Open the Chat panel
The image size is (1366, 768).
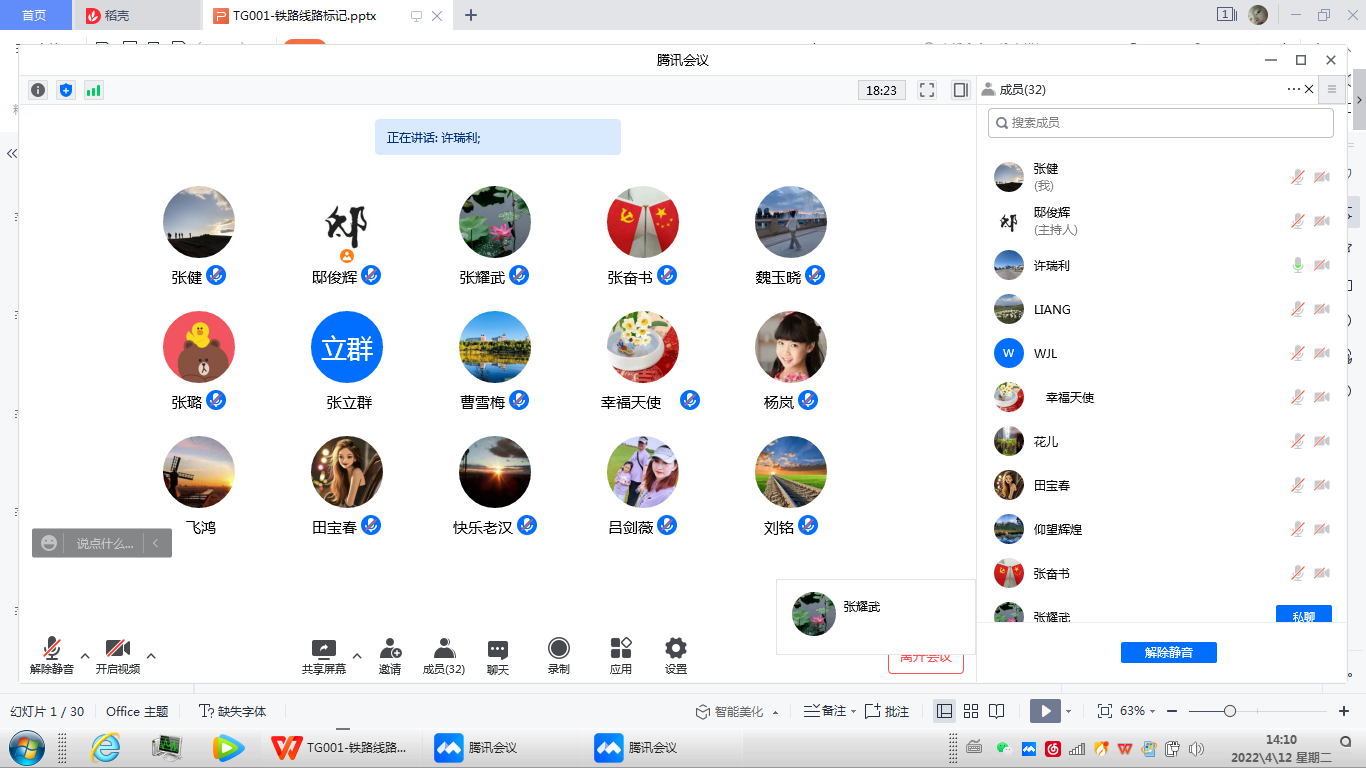(498, 655)
